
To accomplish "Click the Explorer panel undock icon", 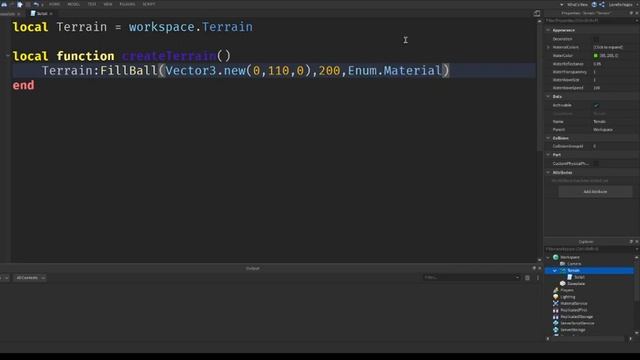I will (631, 242).
